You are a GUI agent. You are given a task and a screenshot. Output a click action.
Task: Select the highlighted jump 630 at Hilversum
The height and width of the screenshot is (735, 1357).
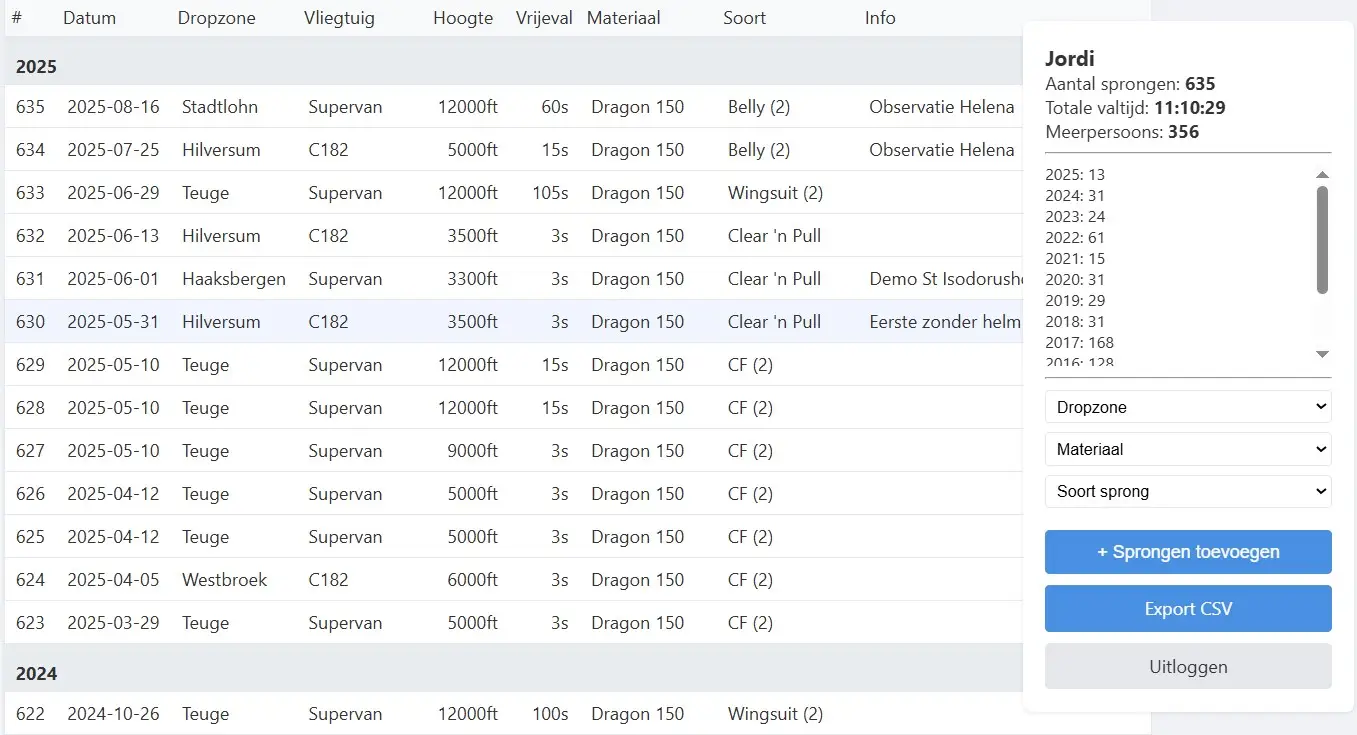(400, 321)
